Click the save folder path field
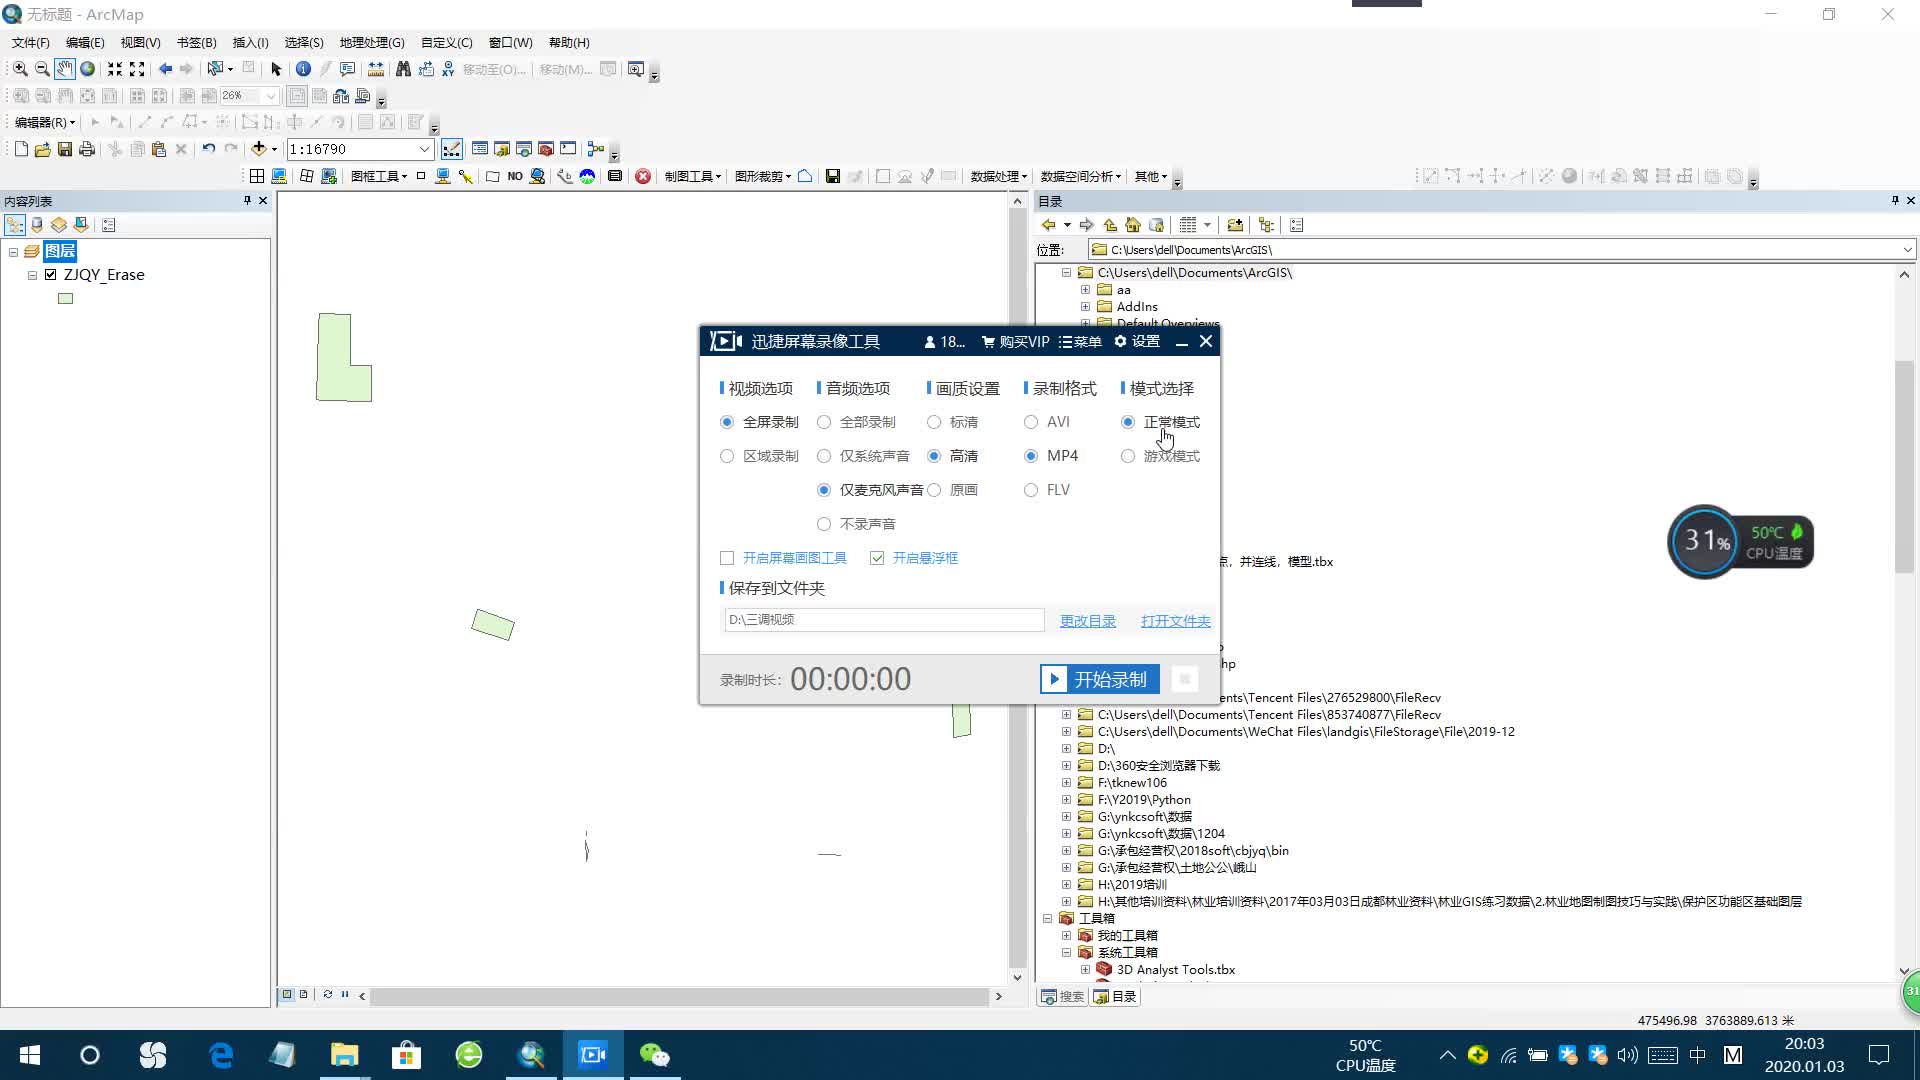The height and width of the screenshot is (1080, 1920). coord(884,620)
